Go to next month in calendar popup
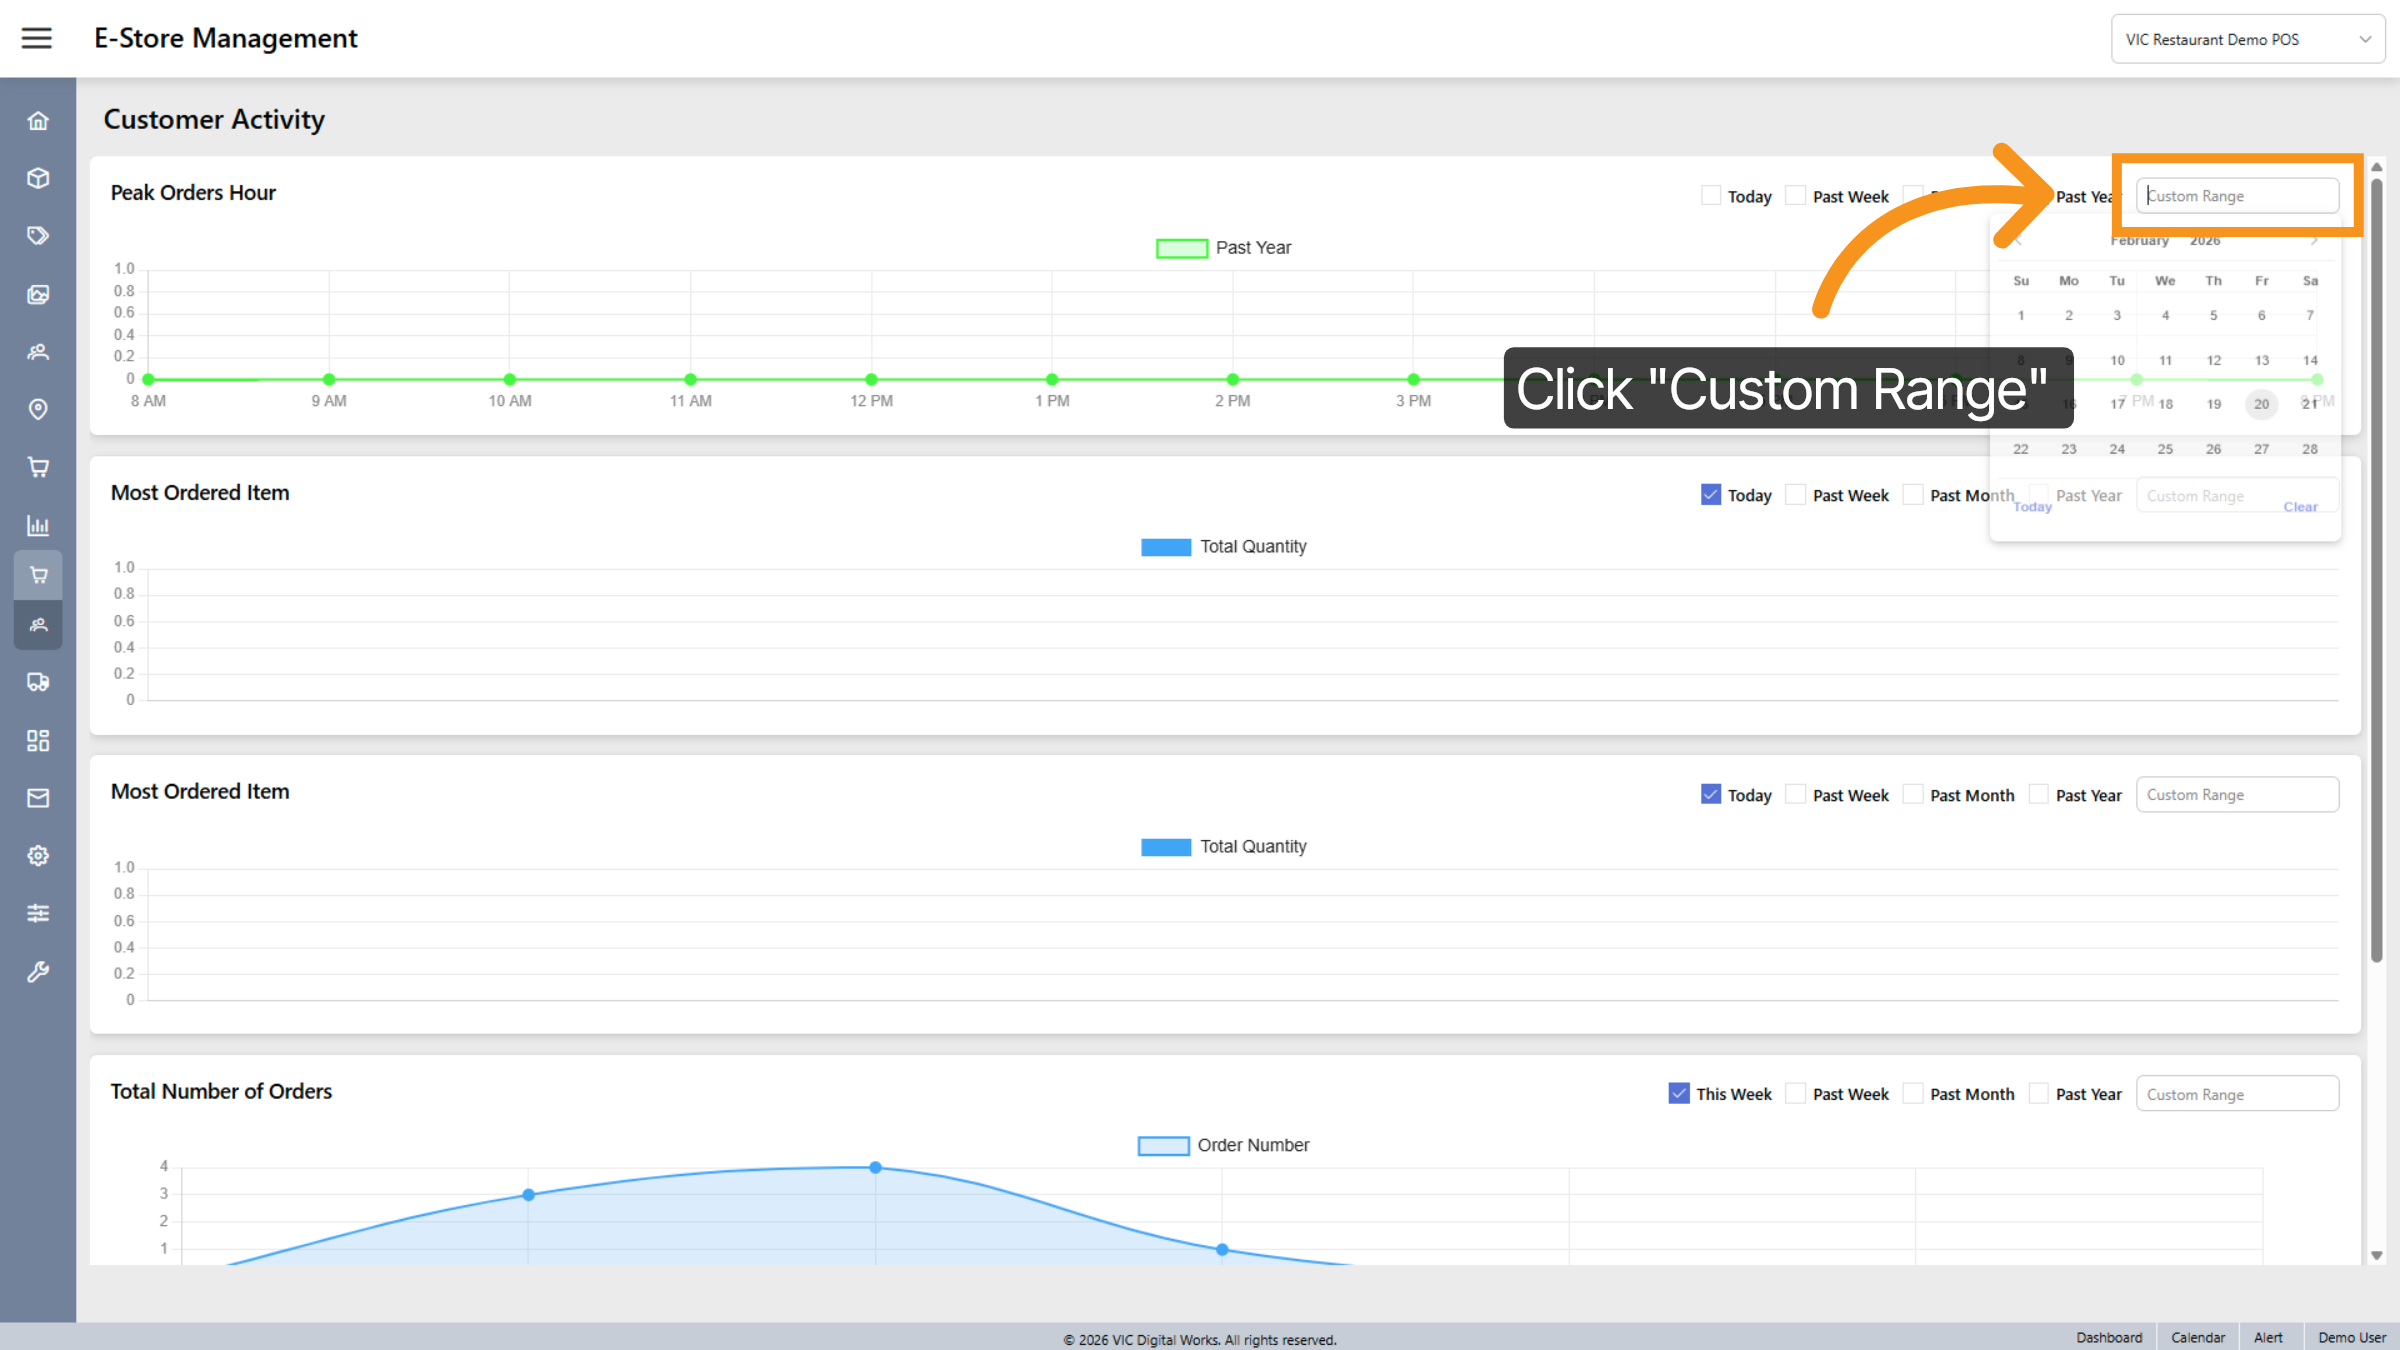 click(2314, 241)
